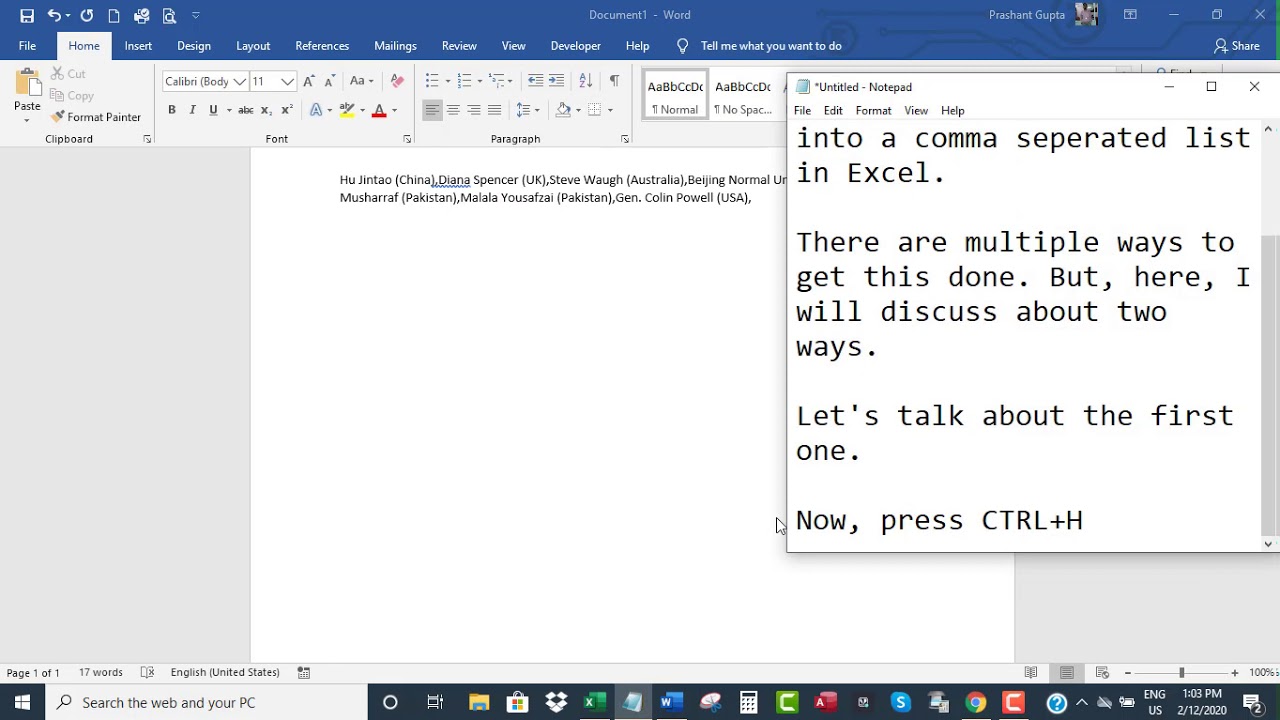Toggle superscript formatting

click(x=286, y=110)
